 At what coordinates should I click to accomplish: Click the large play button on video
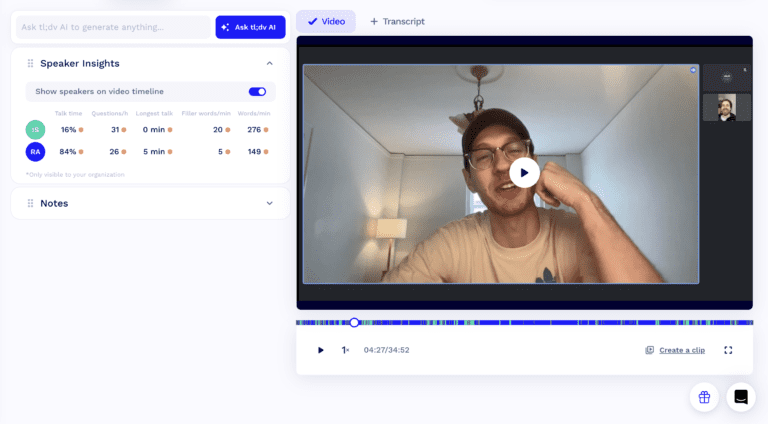[524, 173]
